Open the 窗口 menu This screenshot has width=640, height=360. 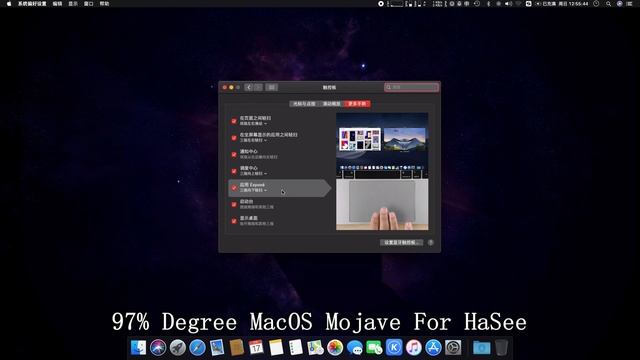click(x=89, y=4)
